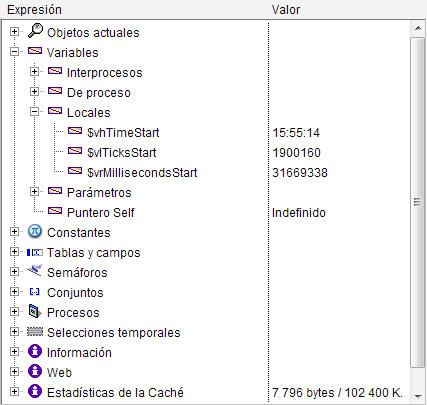Click the magnifier icon beside Objetos actuales

pyautogui.click(x=35, y=31)
